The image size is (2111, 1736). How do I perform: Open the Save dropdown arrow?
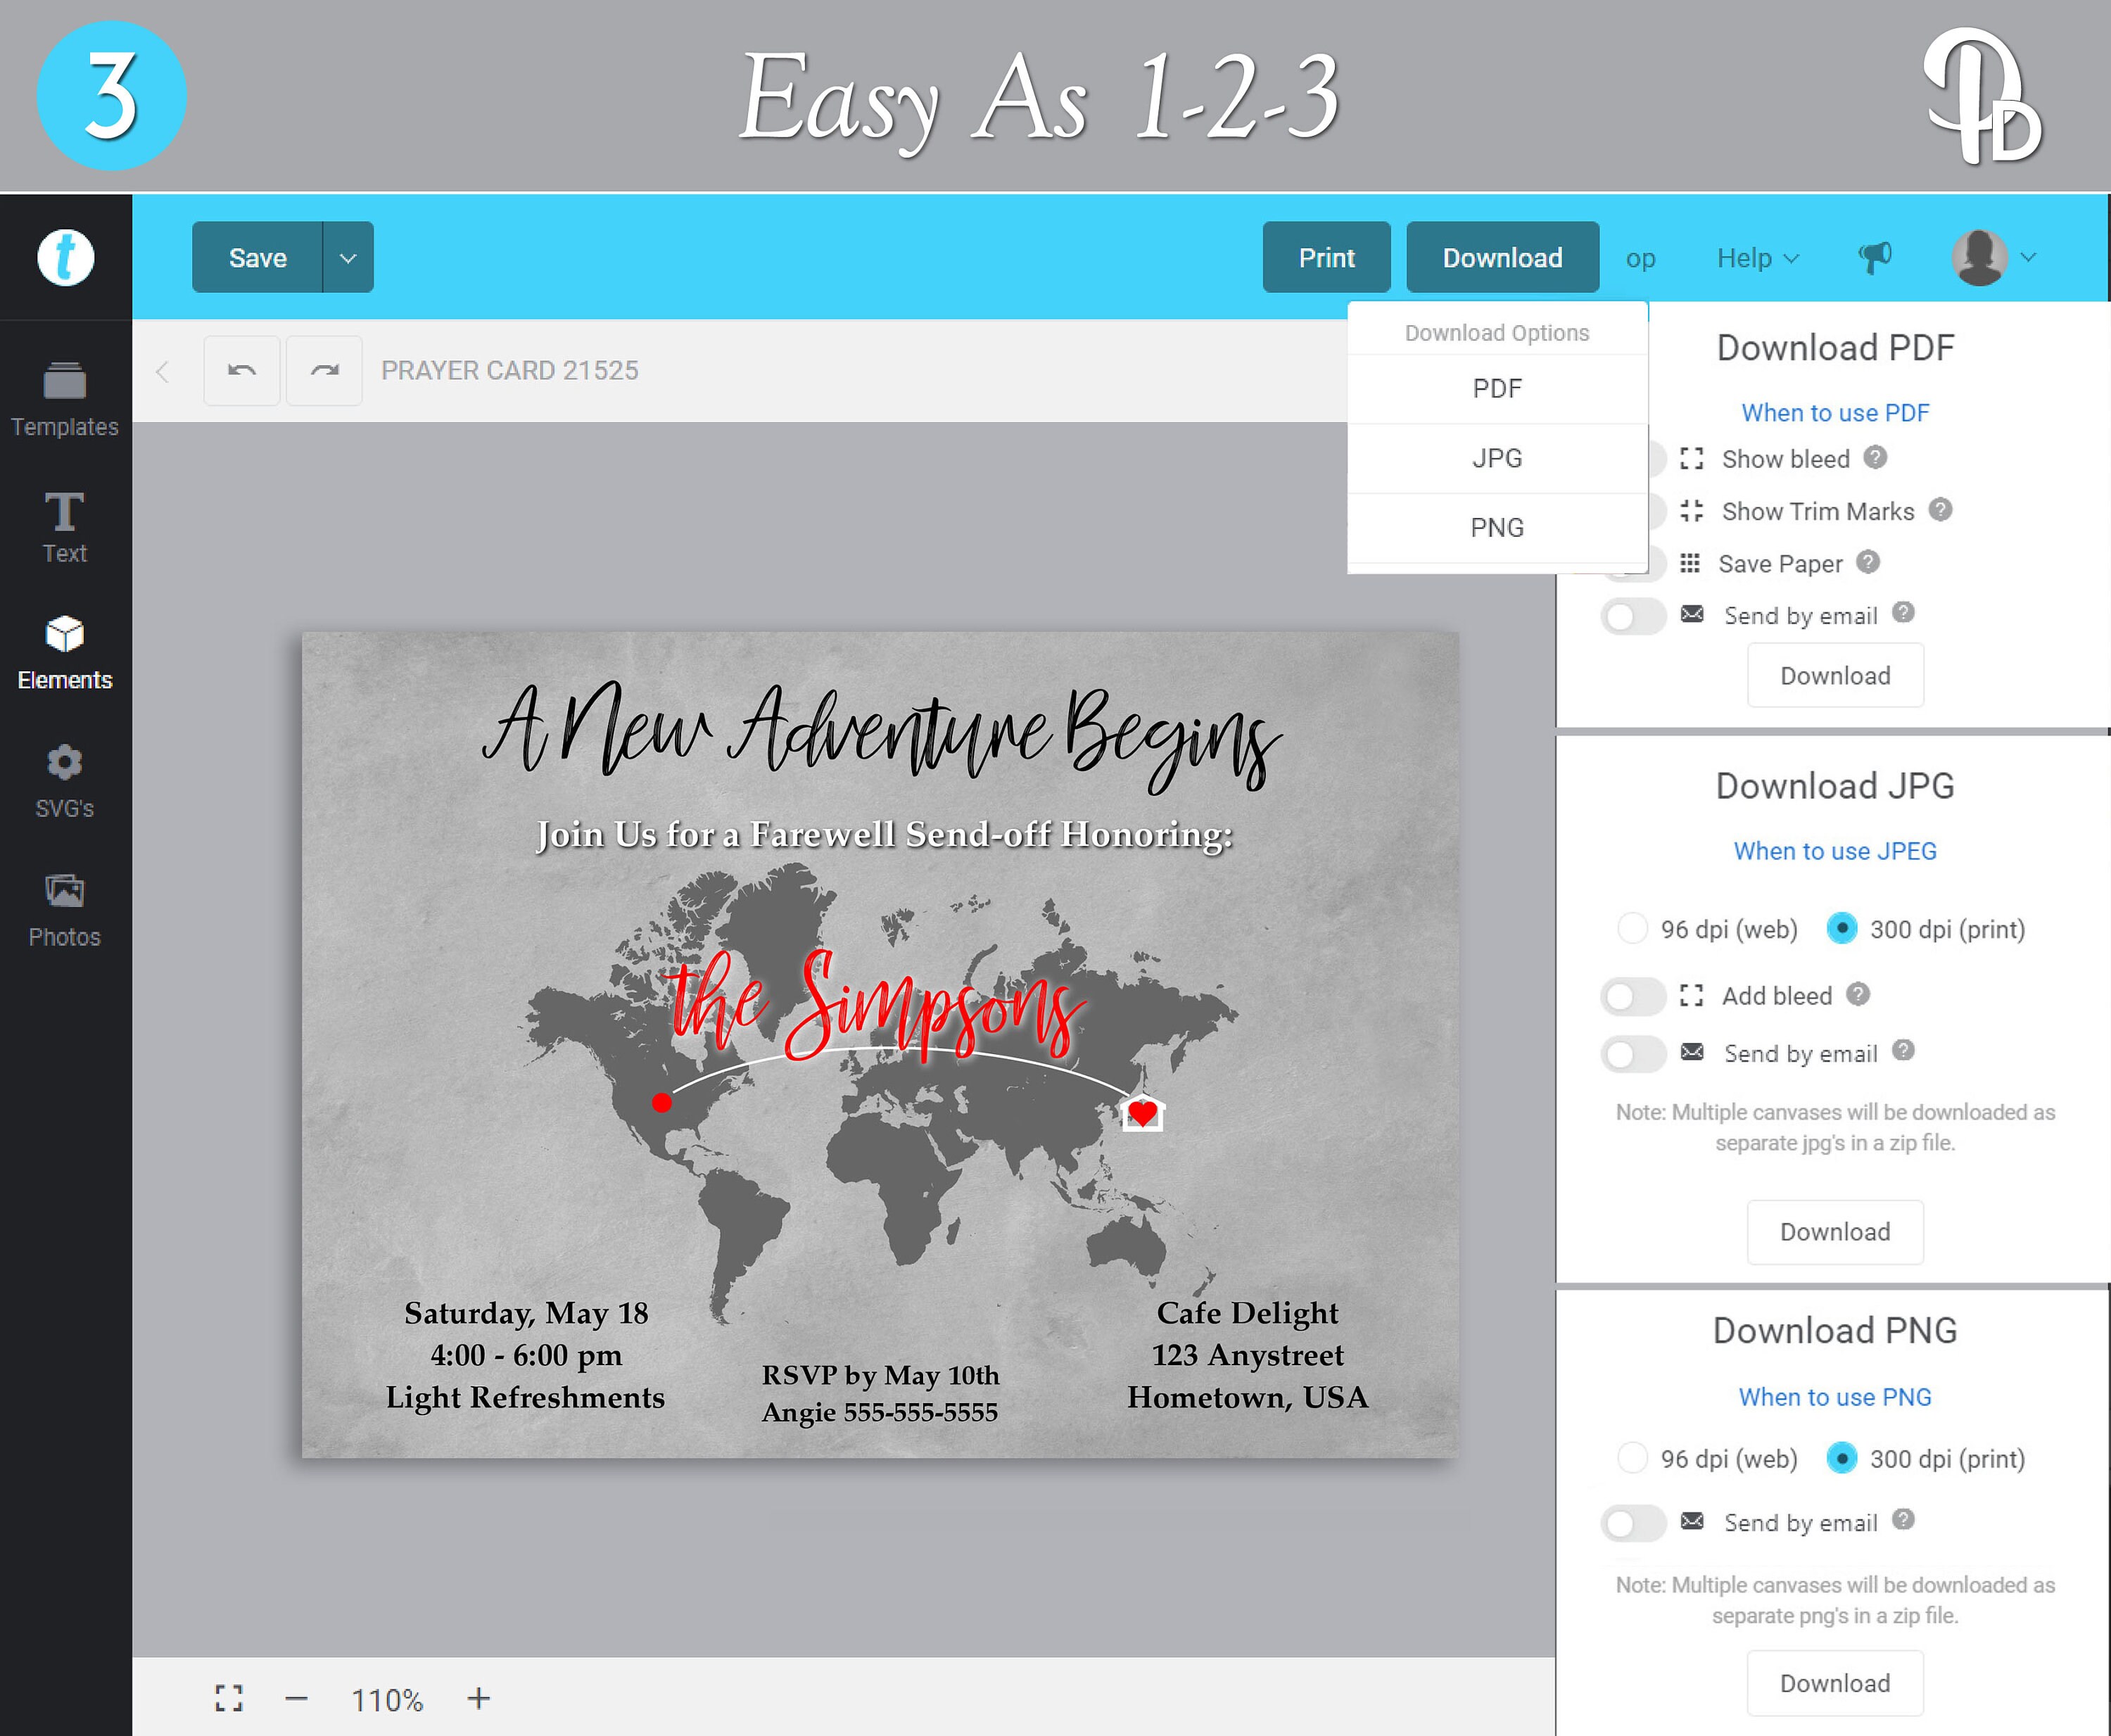tap(348, 258)
